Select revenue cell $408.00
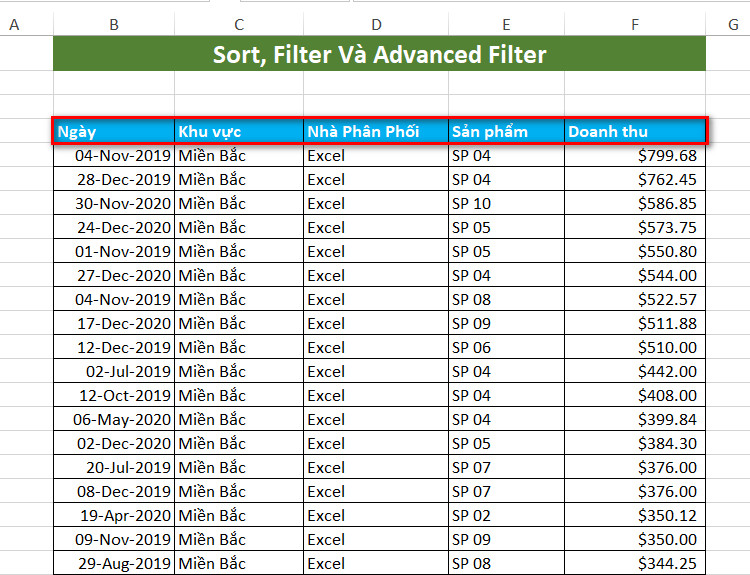The height and width of the screenshot is (575, 750). (635, 395)
